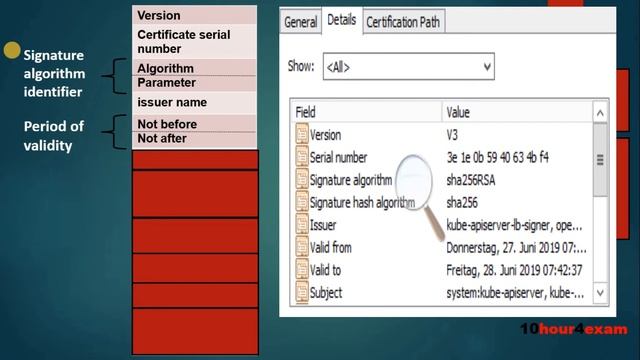The width and height of the screenshot is (640, 360).
Task: Select the Subject field row
Action: coord(442,292)
